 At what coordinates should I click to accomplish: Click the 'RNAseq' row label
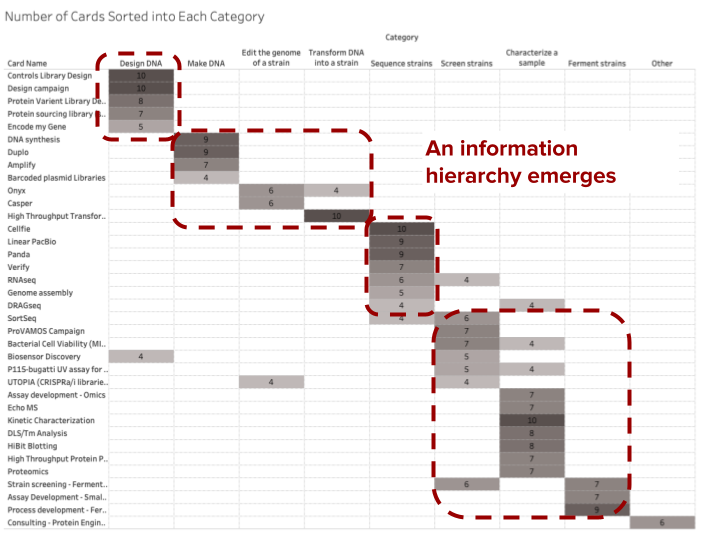point(21,280)
